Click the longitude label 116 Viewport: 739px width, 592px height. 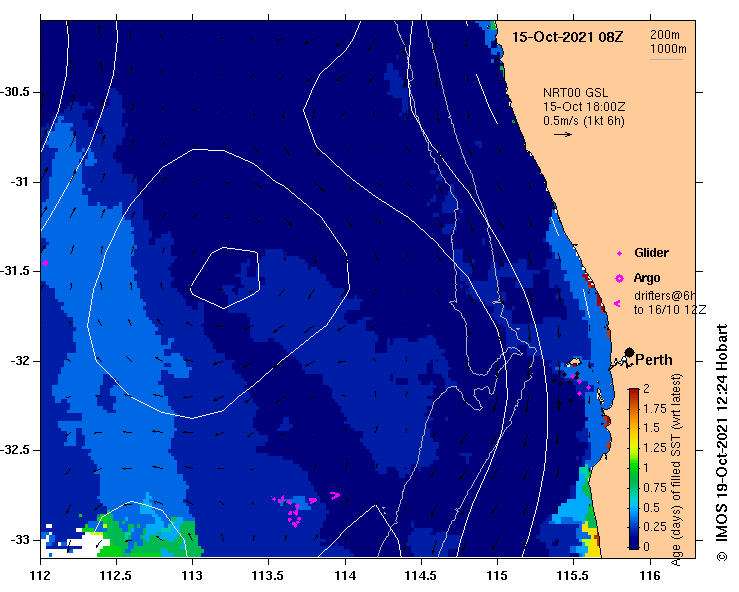[650, 576]
